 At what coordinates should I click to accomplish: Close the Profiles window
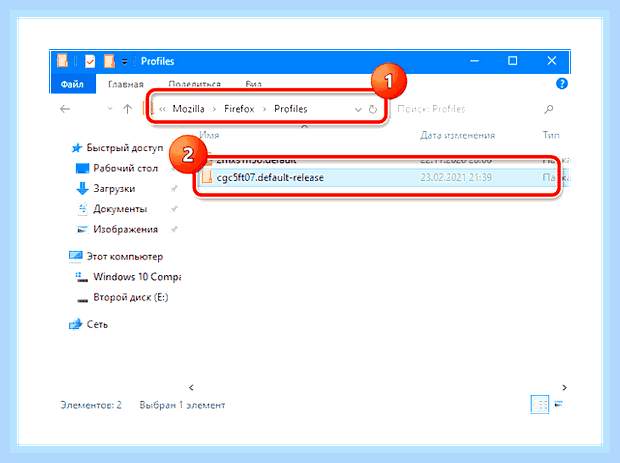tap(552, 61)
